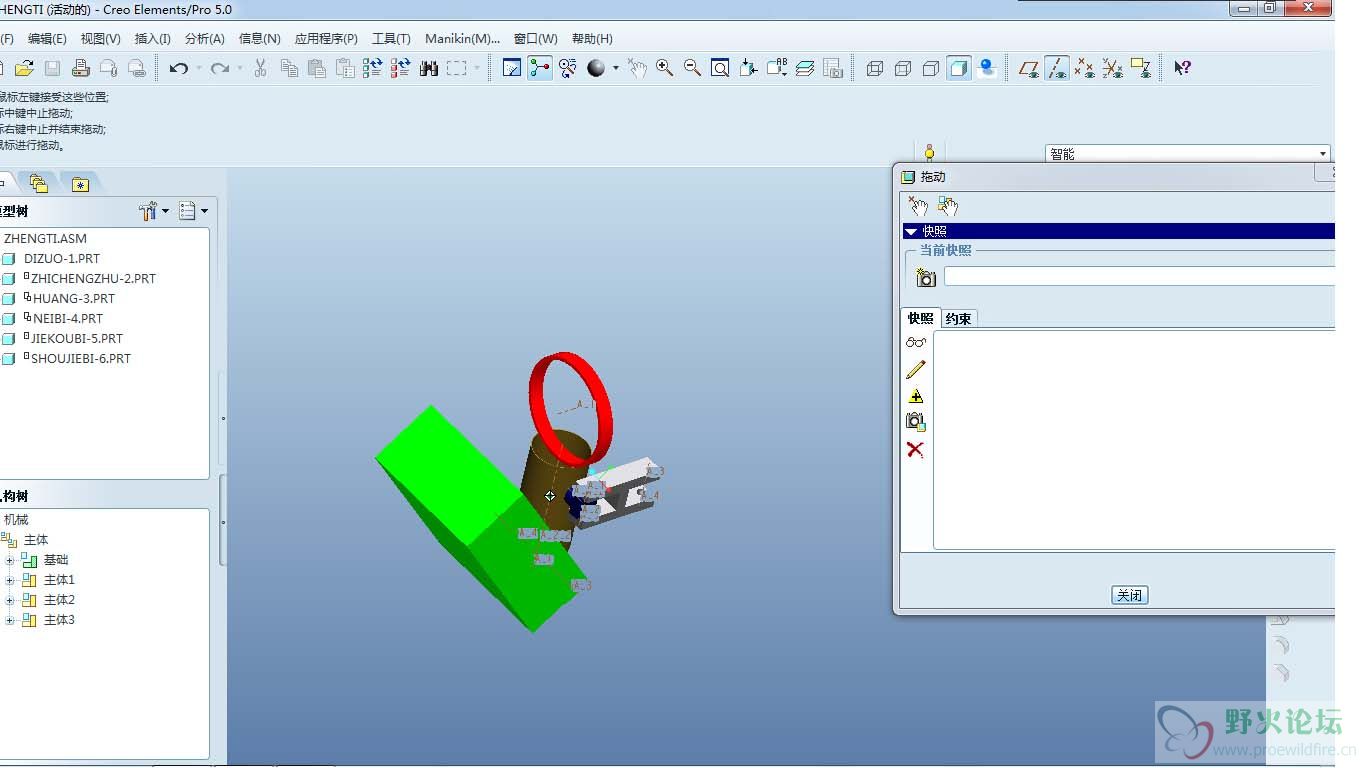Click the 关闭 button

(1129, 595)
